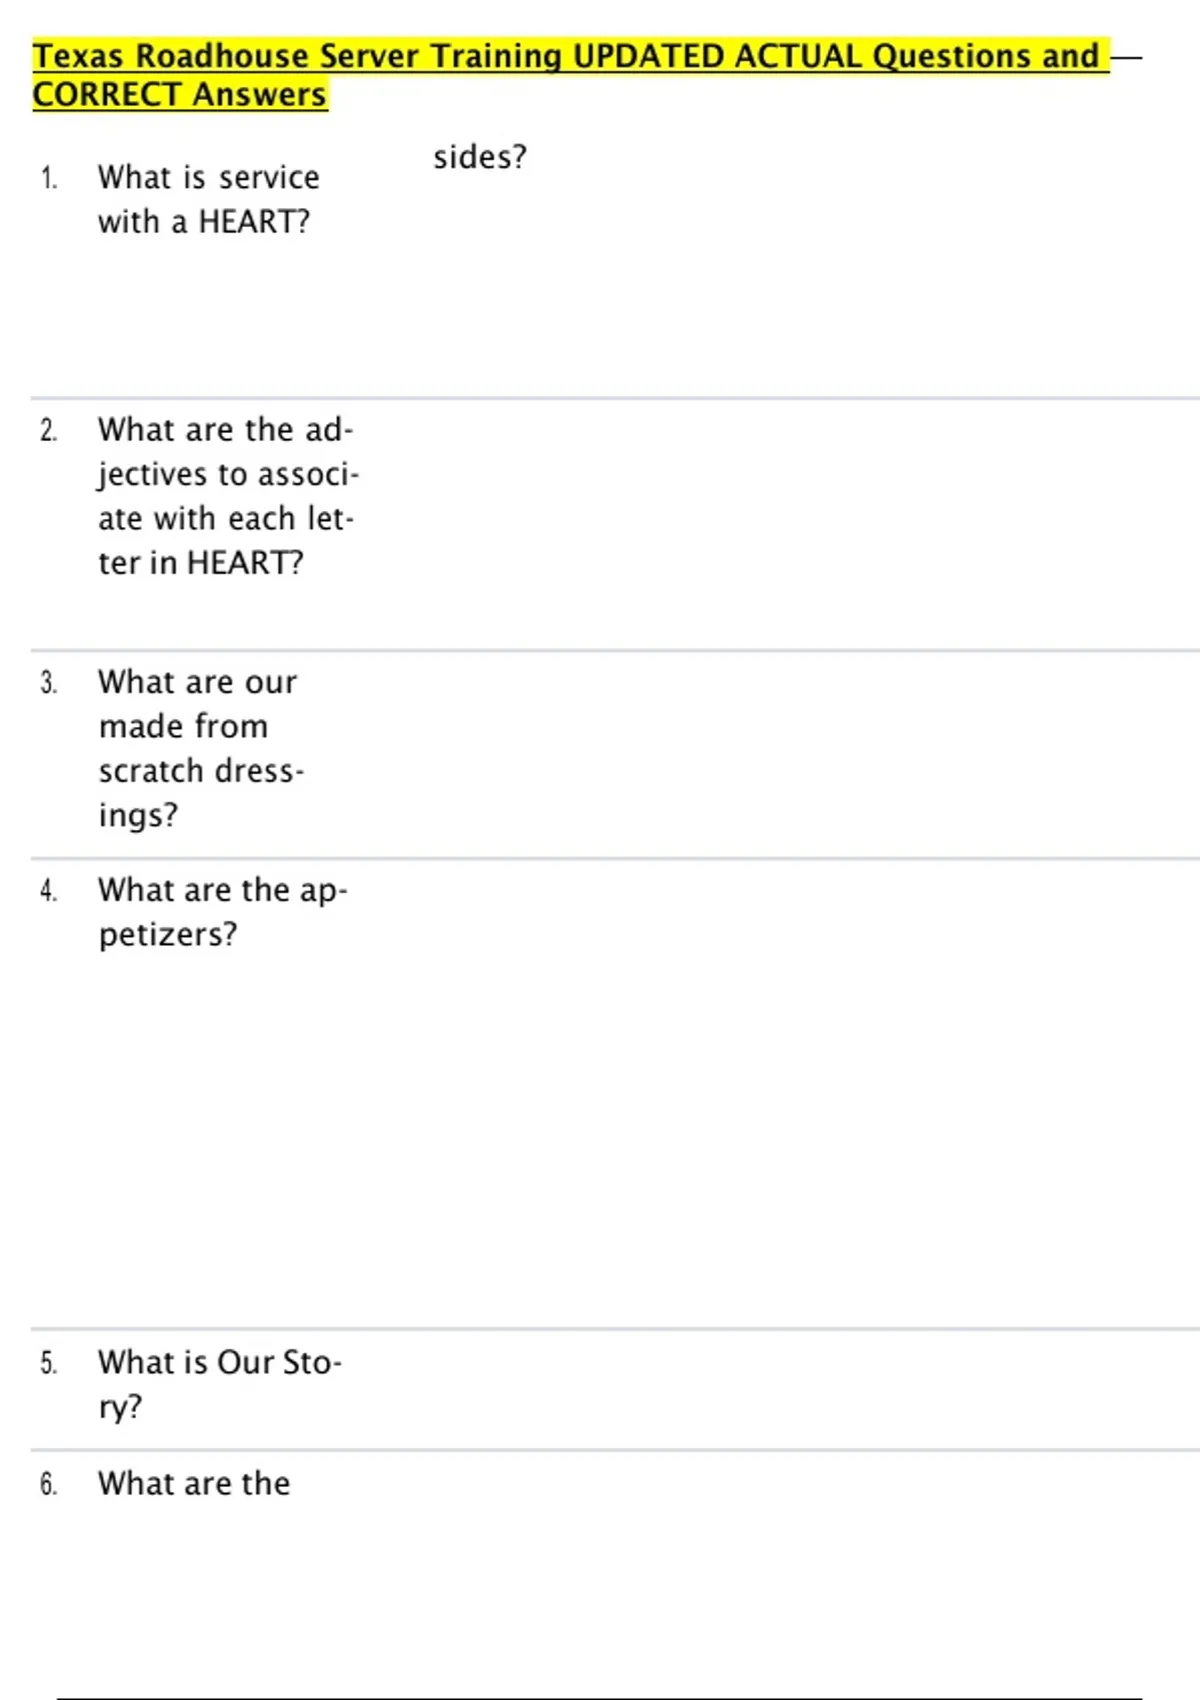Select question number 4 marker
This screenshot has width=1200, height=1700.
[x=49, y=891]
